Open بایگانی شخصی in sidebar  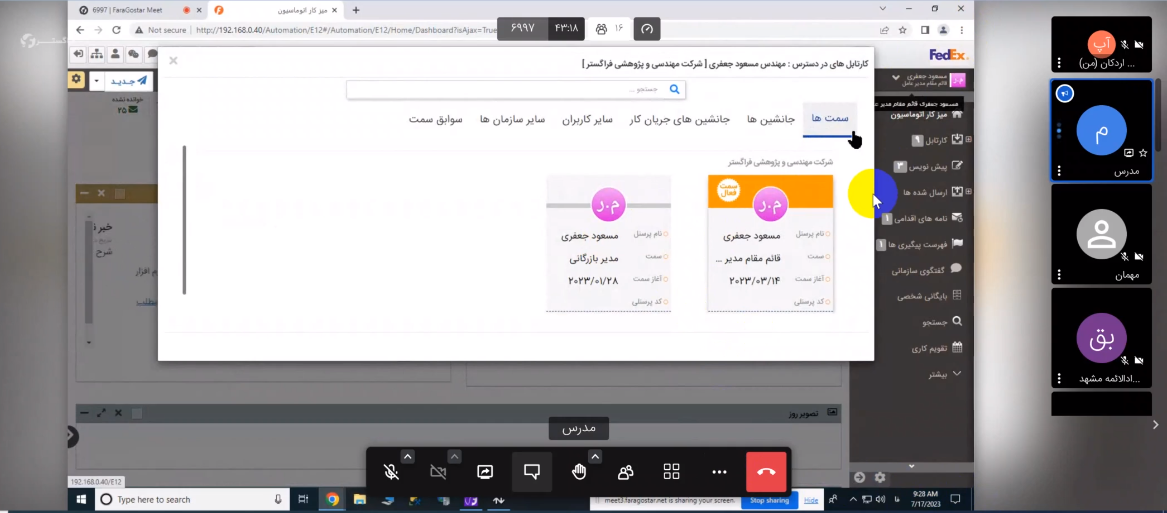coord(930,296)
